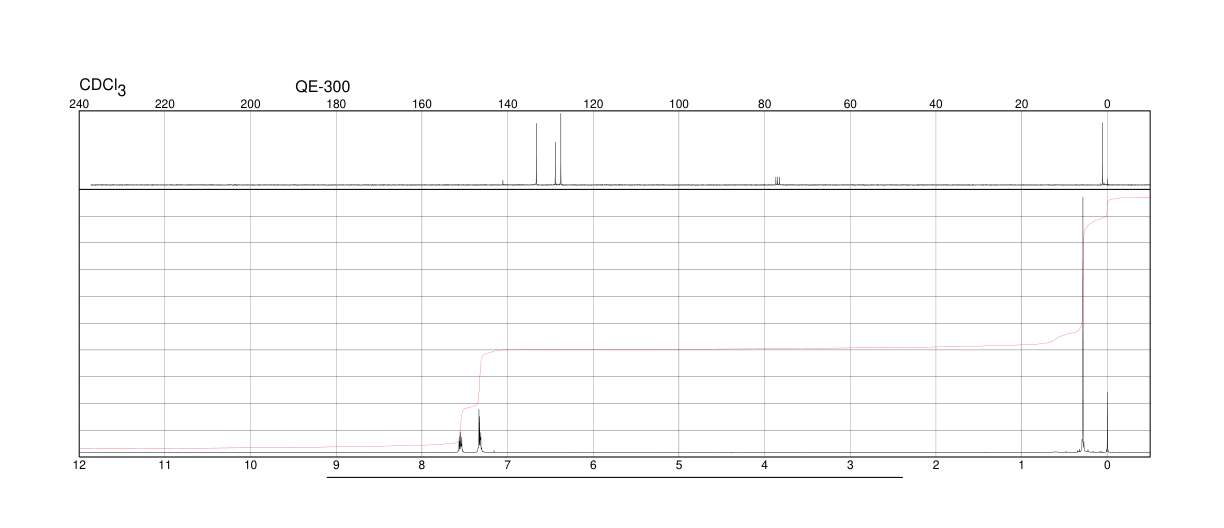Click the 160 ppm carbon axis label

tap(422, 104)
